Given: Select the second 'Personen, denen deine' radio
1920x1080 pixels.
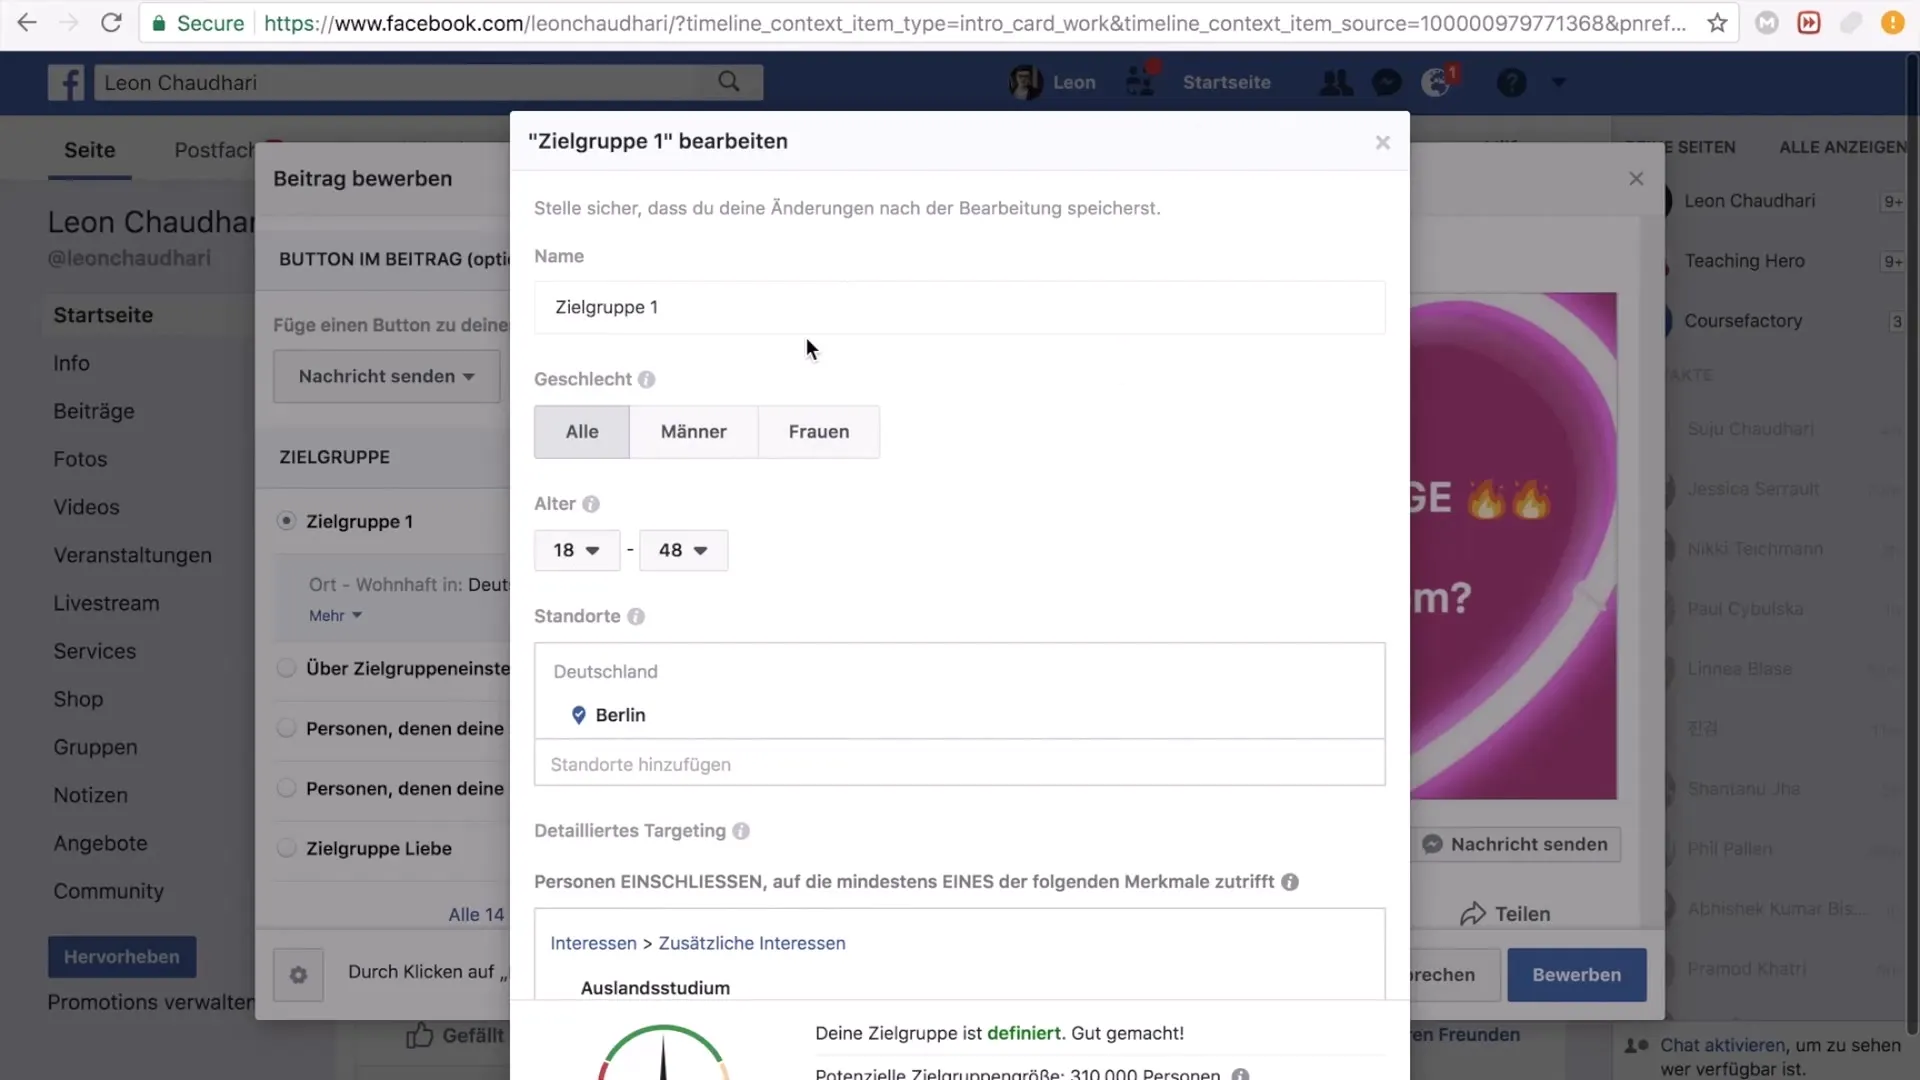Looking at the screenshot, I should (x=287, y=788).
